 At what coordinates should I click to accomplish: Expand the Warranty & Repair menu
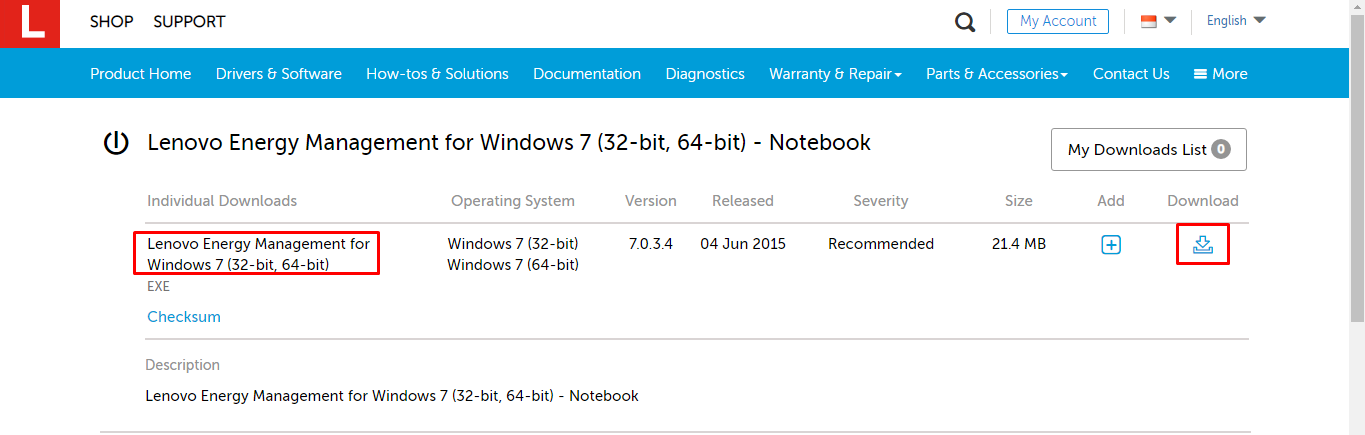(x=835, y=74)
